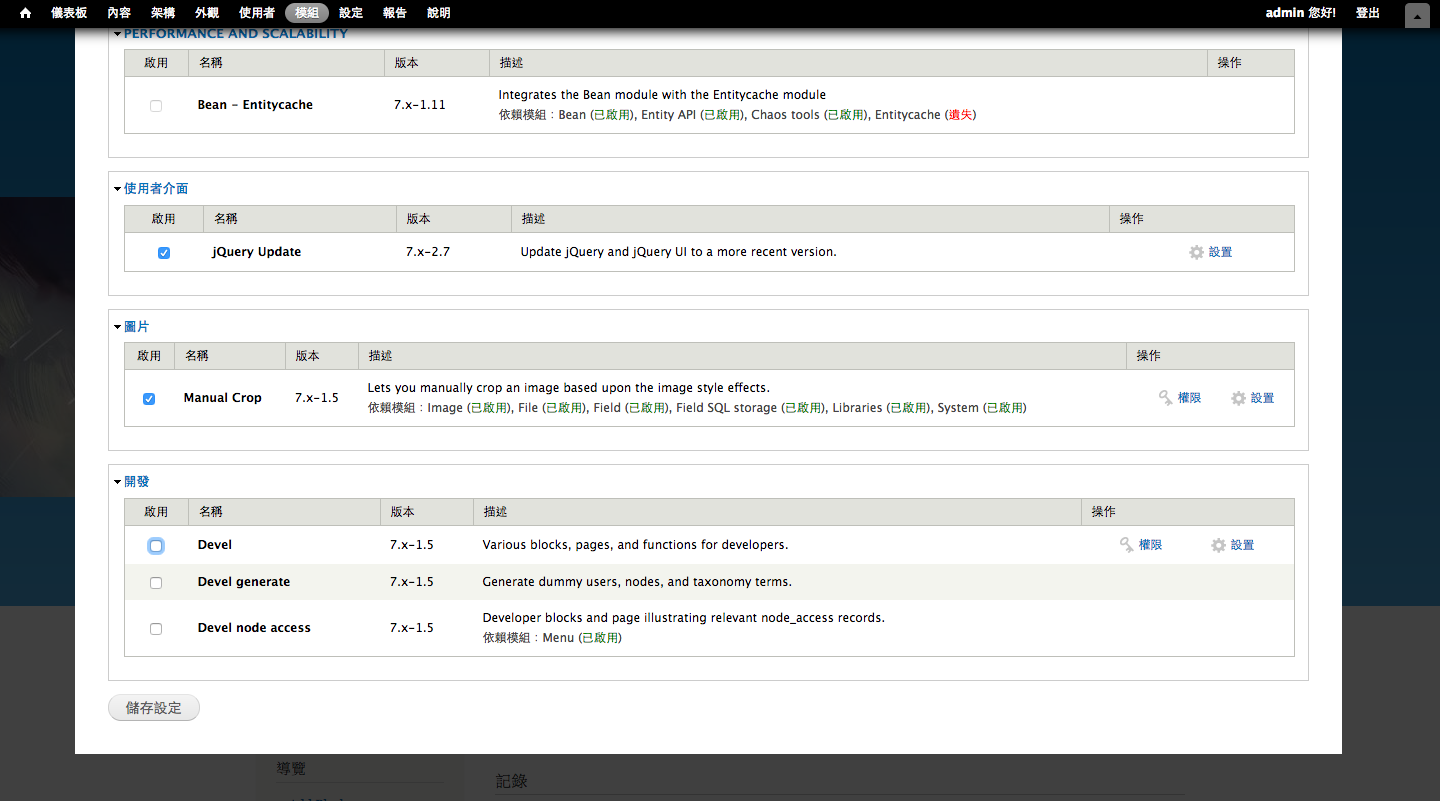Open jQuery Update 設置 link text
Viewport: 1440px width, 801px height.
[1220, 252]
